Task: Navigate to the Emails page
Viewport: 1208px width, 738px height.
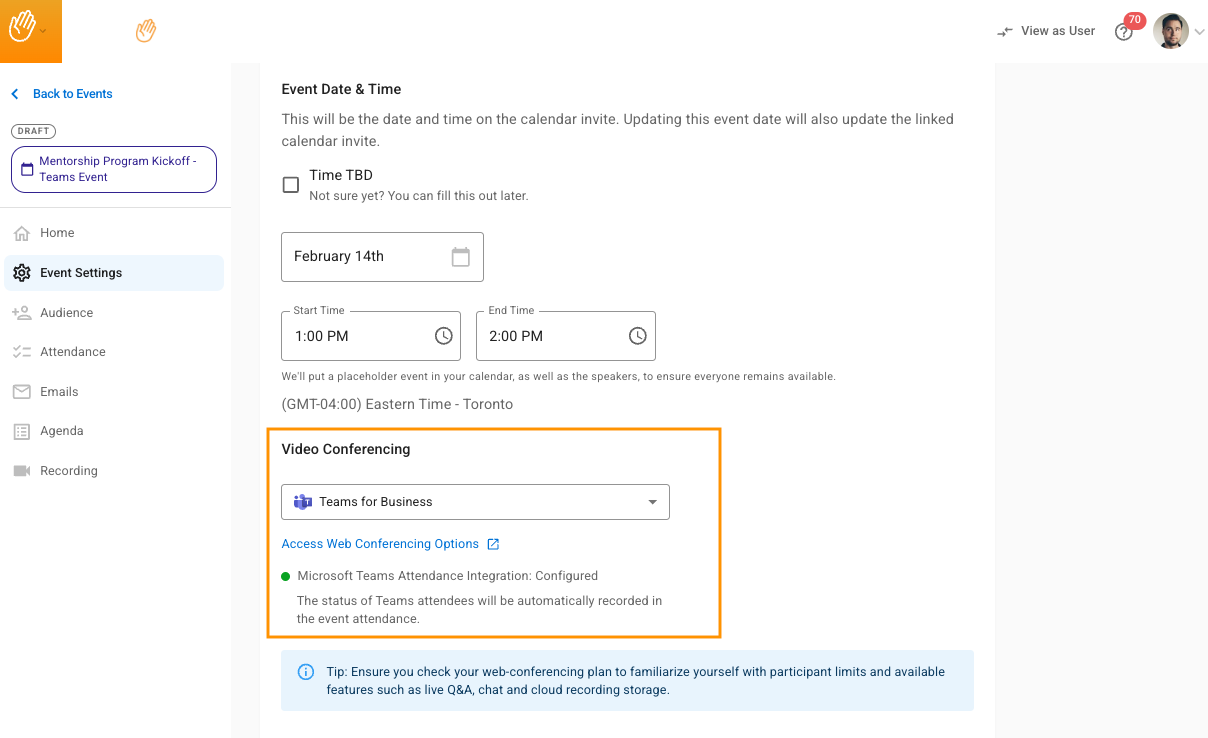Action: click(59, 392)
